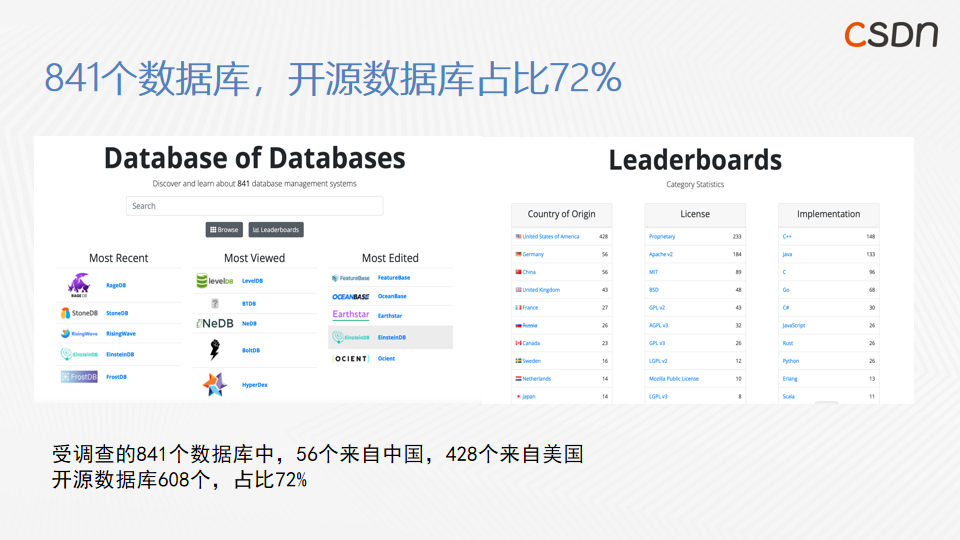Click the BTDB placeholder icon
This screenshot has width=960, height=540.
tap(215, 303)
